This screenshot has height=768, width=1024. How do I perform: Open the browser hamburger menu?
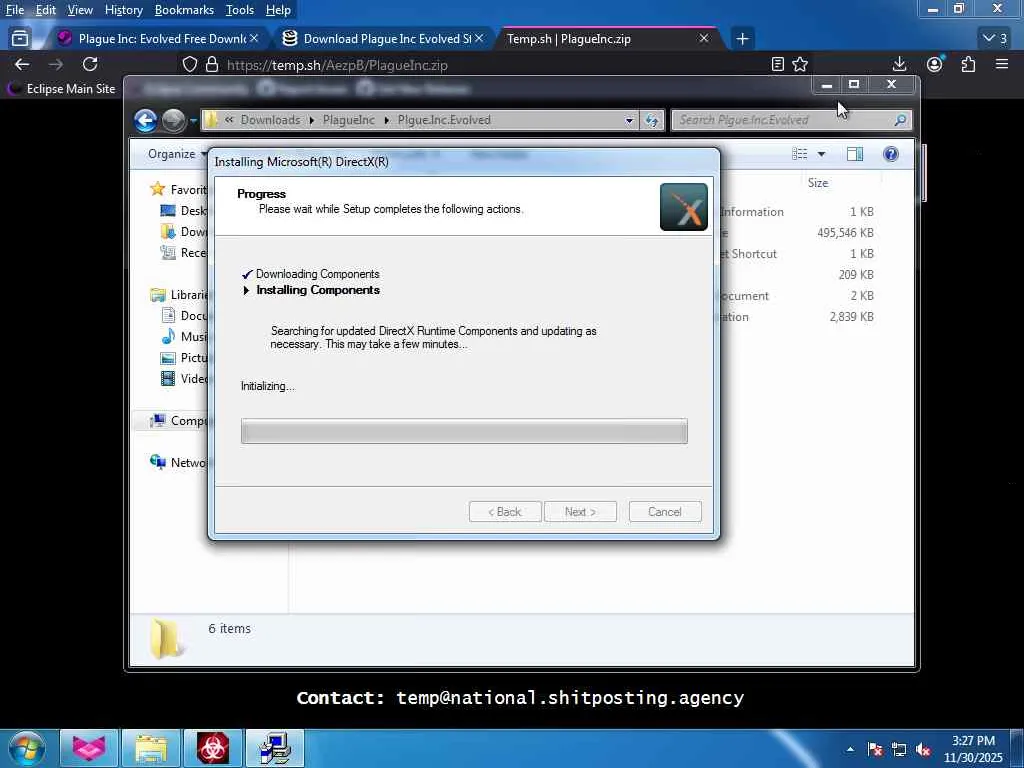click(x=1002, y=64)
